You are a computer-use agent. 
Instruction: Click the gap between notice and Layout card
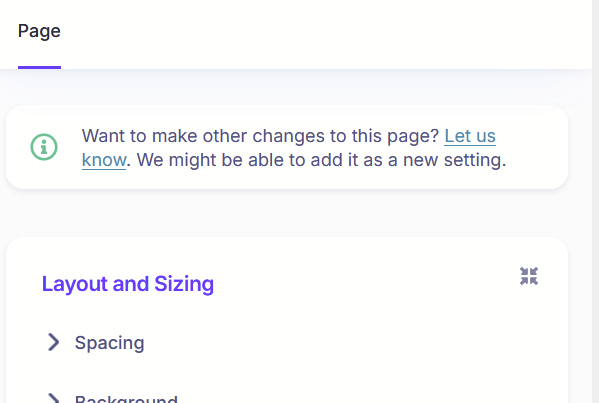click(287, 213)
